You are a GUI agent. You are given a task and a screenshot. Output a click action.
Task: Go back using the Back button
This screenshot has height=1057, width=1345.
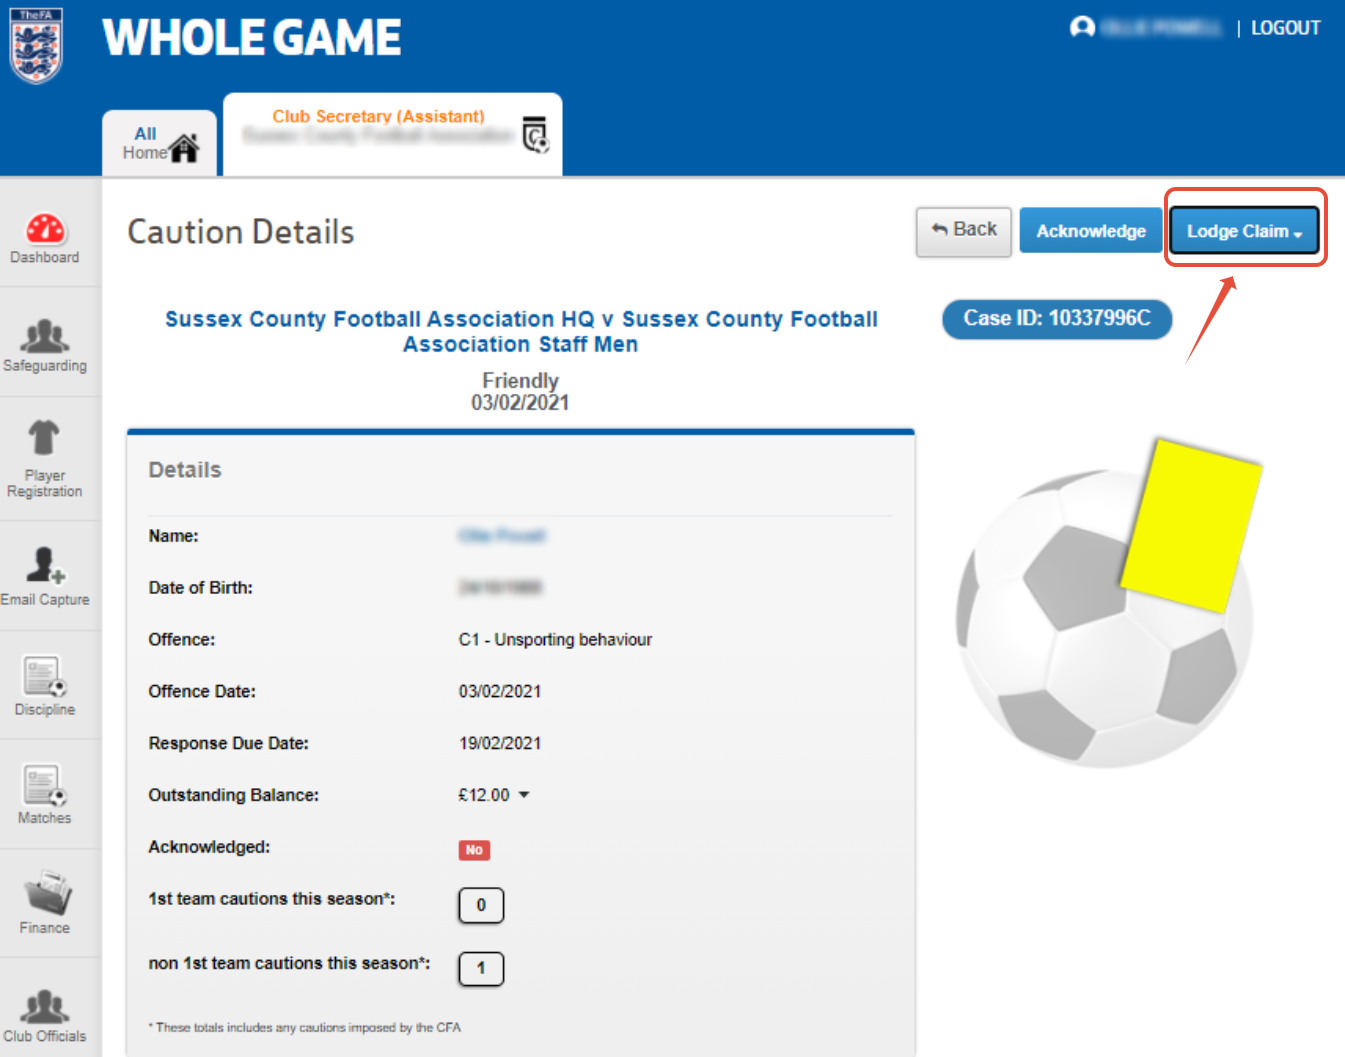964,231
